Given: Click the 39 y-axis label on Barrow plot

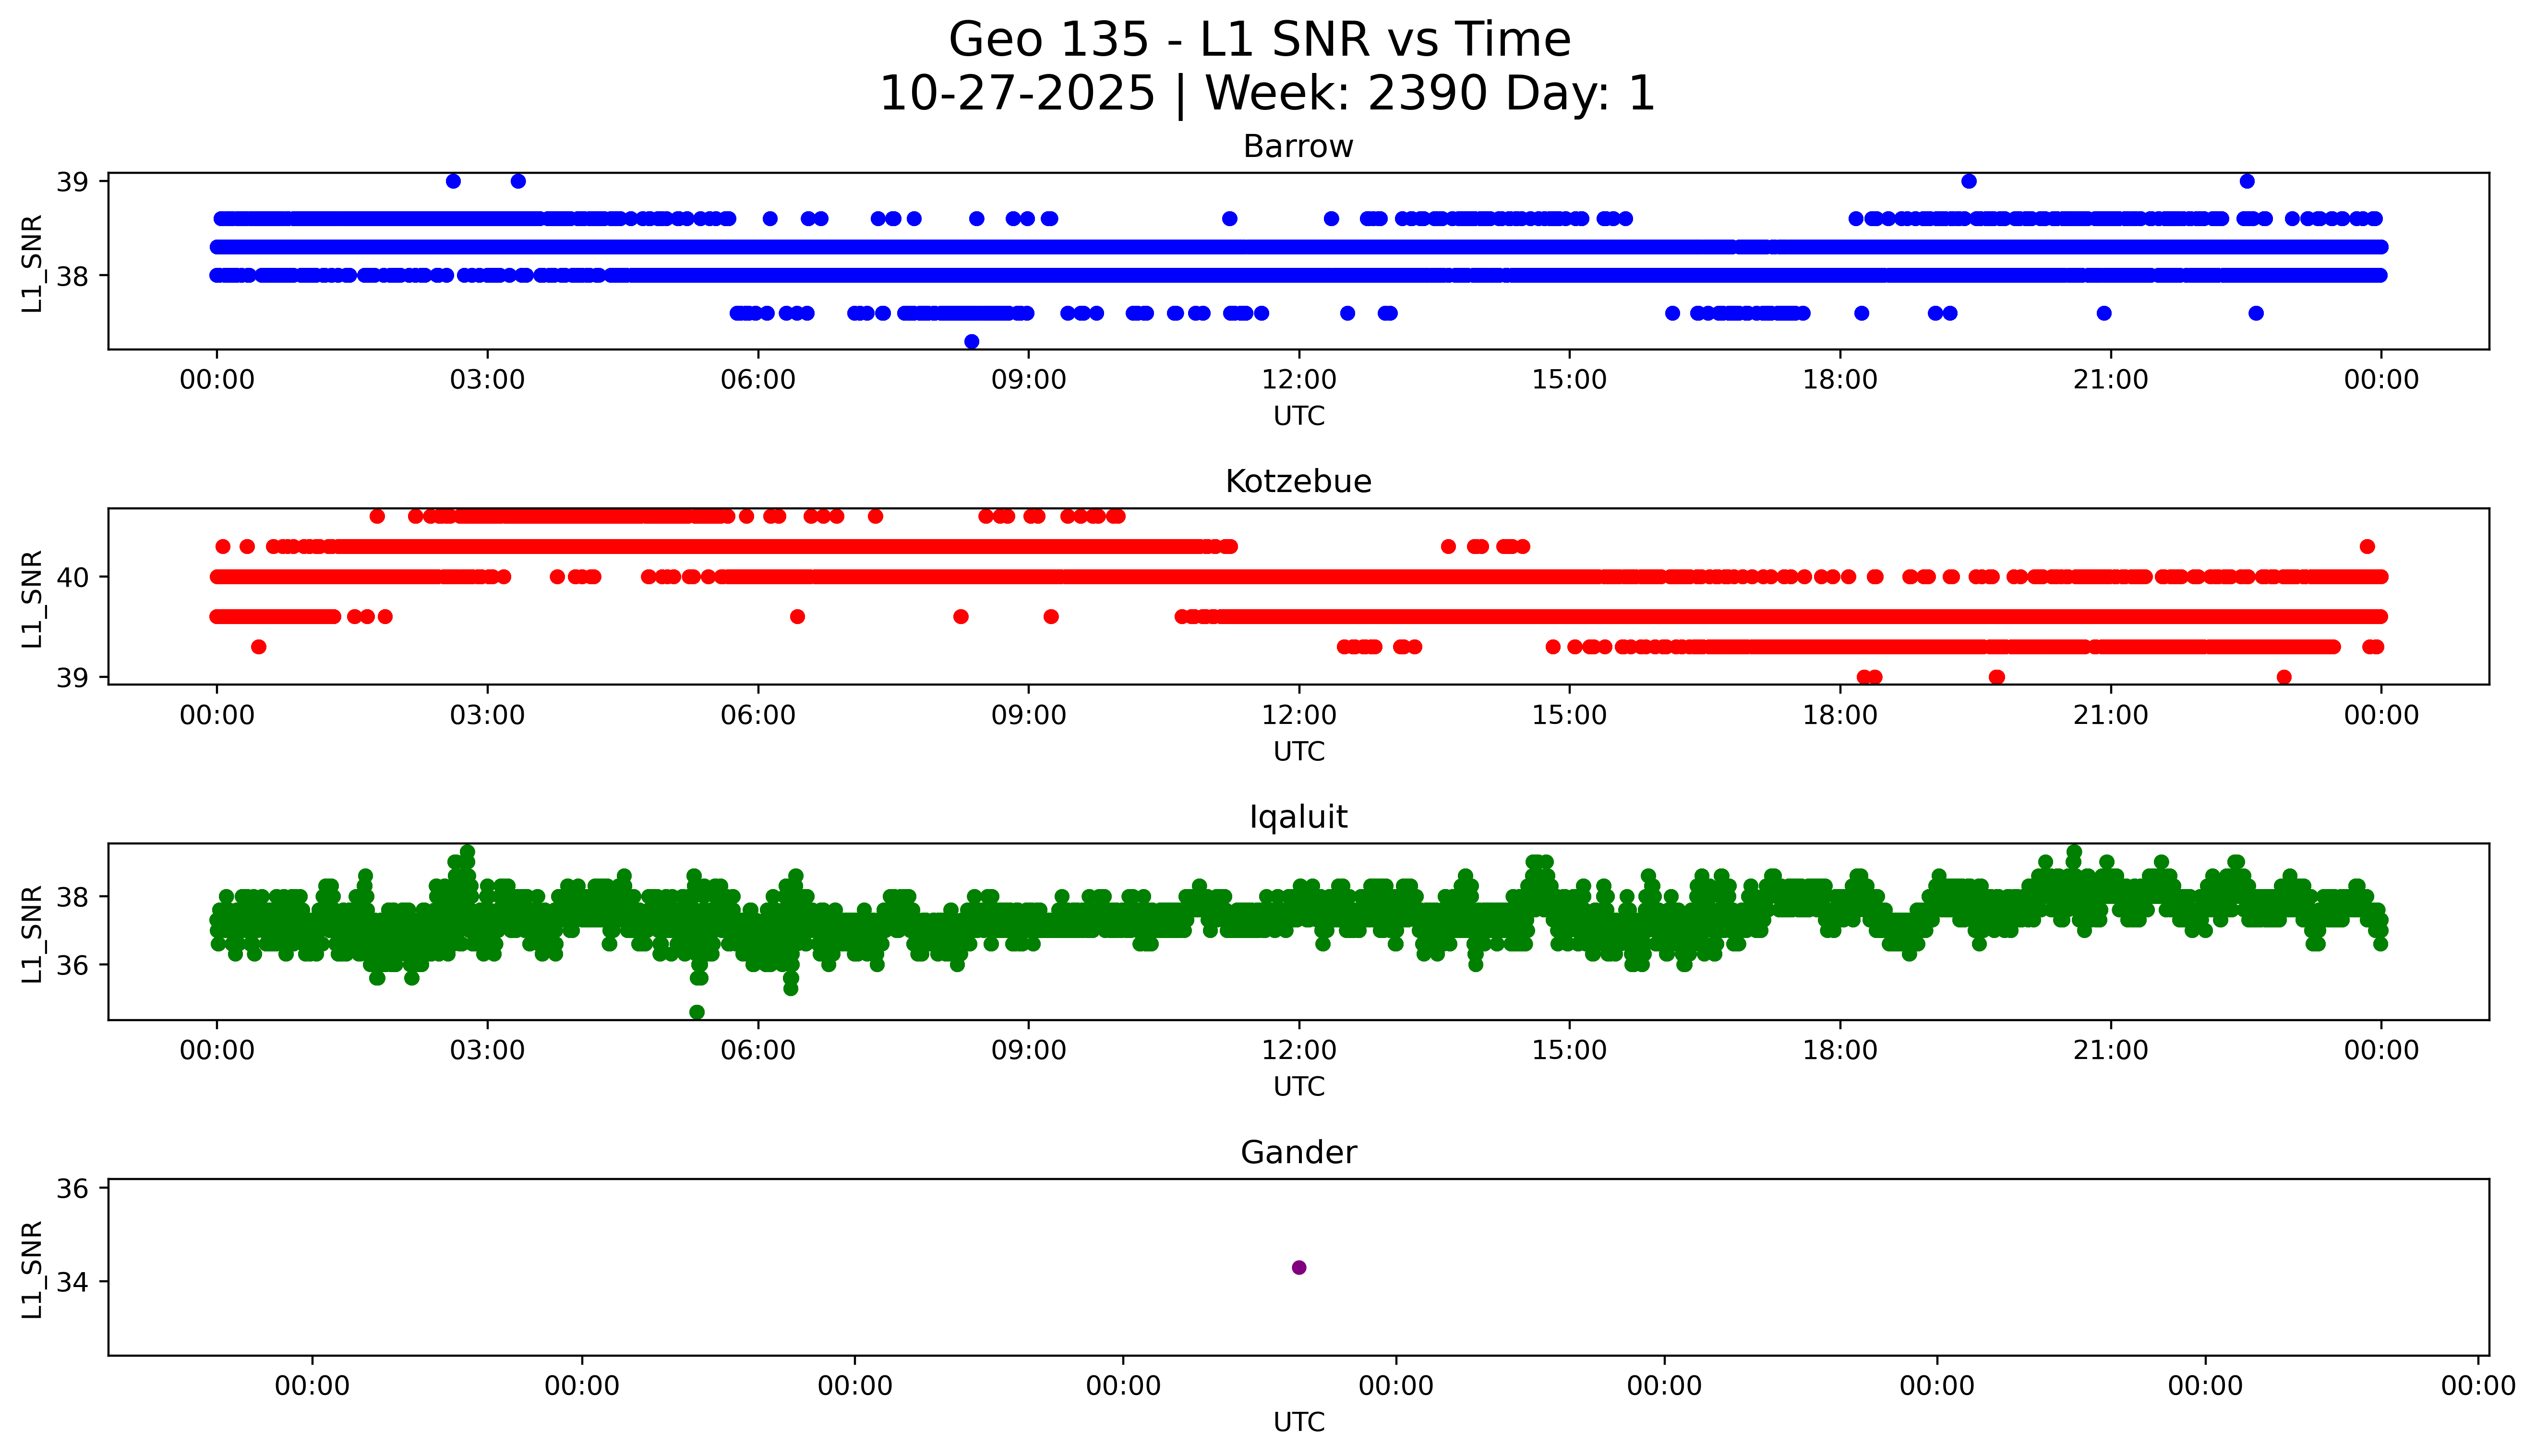Looking at the screenshot, I should [72, 181].
